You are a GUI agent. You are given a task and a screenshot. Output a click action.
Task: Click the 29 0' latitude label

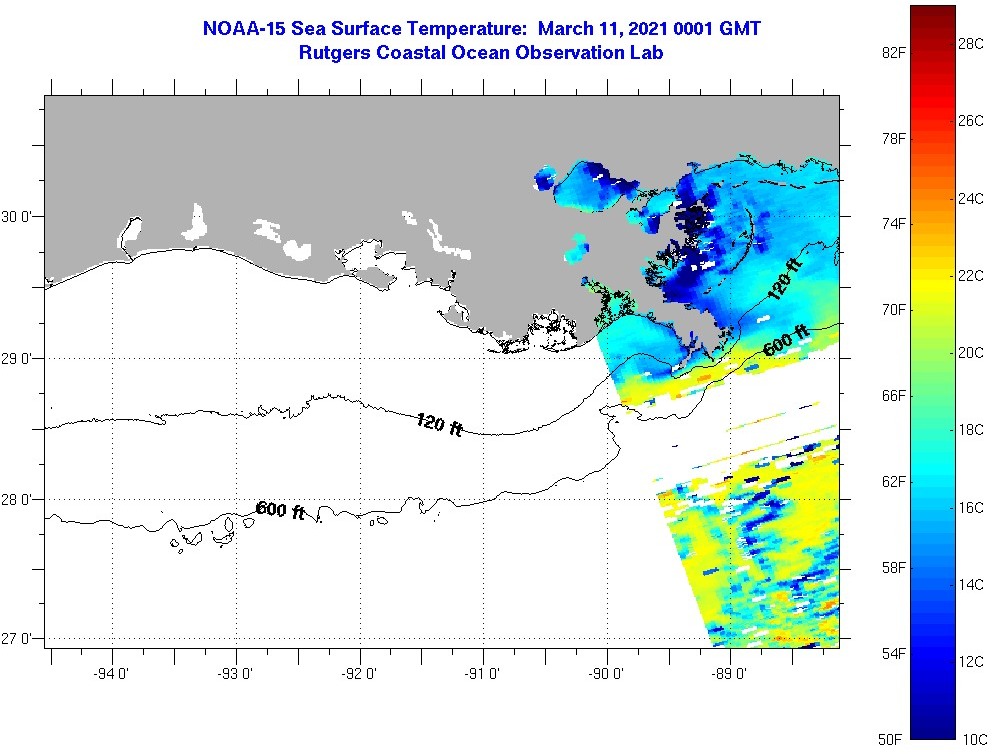click(x=14, y=359)
